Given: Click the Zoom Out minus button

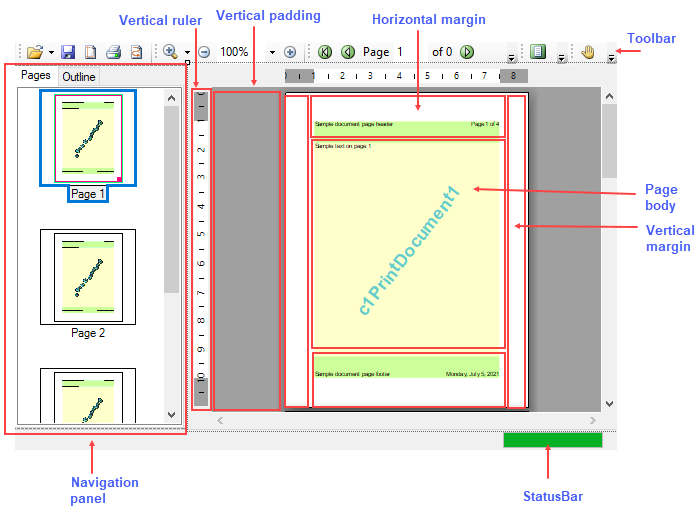Looking at the screenshot, I should (204, 52).
